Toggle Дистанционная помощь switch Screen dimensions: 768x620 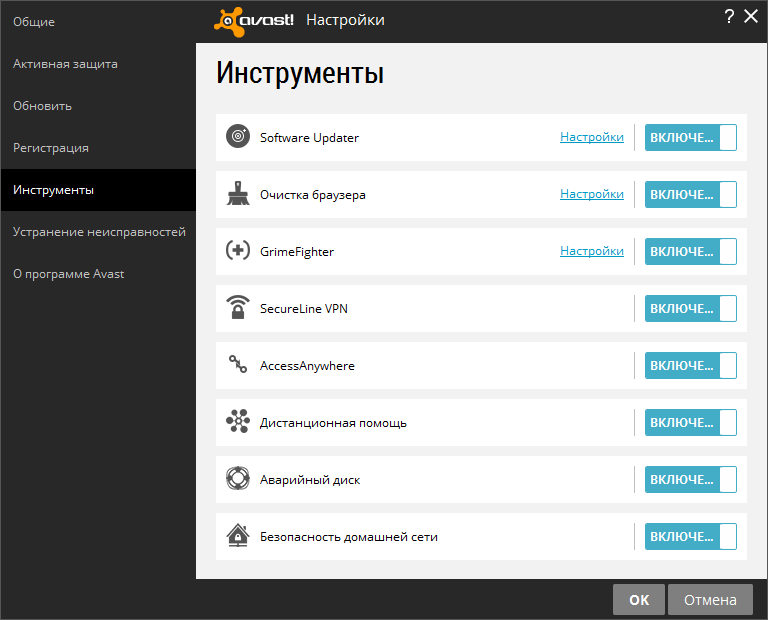pos(691,423)
